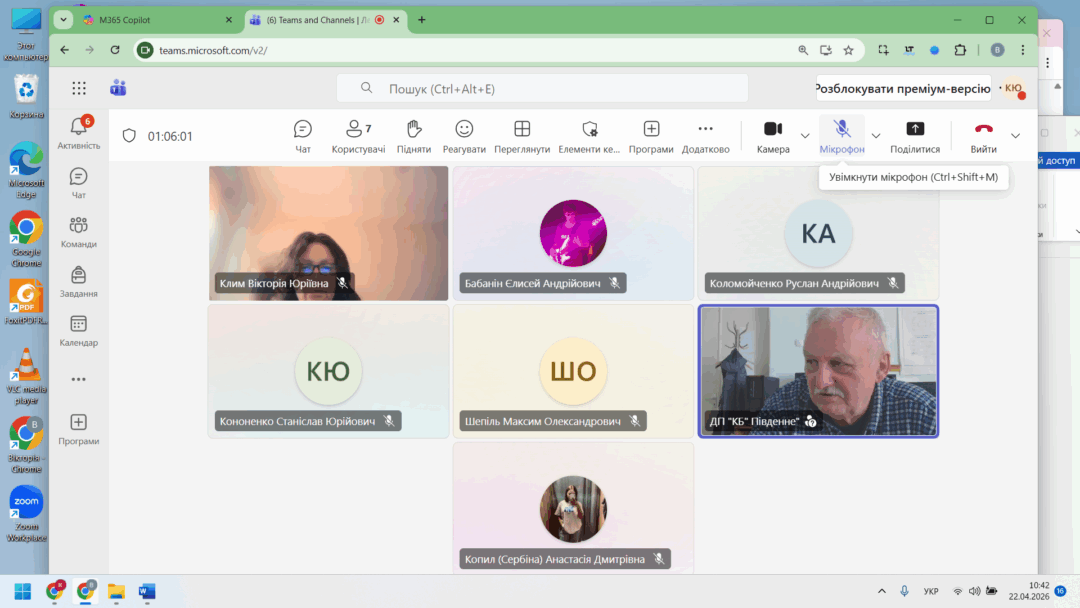Expand the microphone options chevron
Viewport: 1080px width, 608px height.
click(876, 136)
